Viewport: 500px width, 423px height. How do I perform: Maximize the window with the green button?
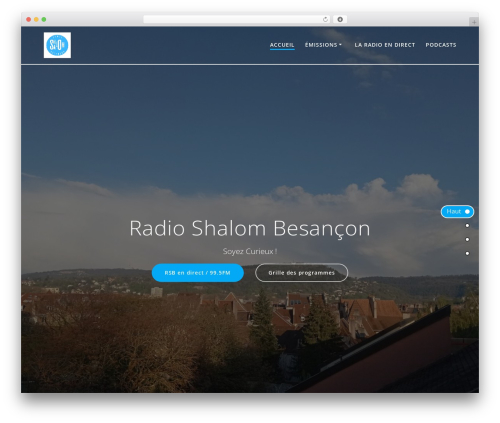point(44,19)
